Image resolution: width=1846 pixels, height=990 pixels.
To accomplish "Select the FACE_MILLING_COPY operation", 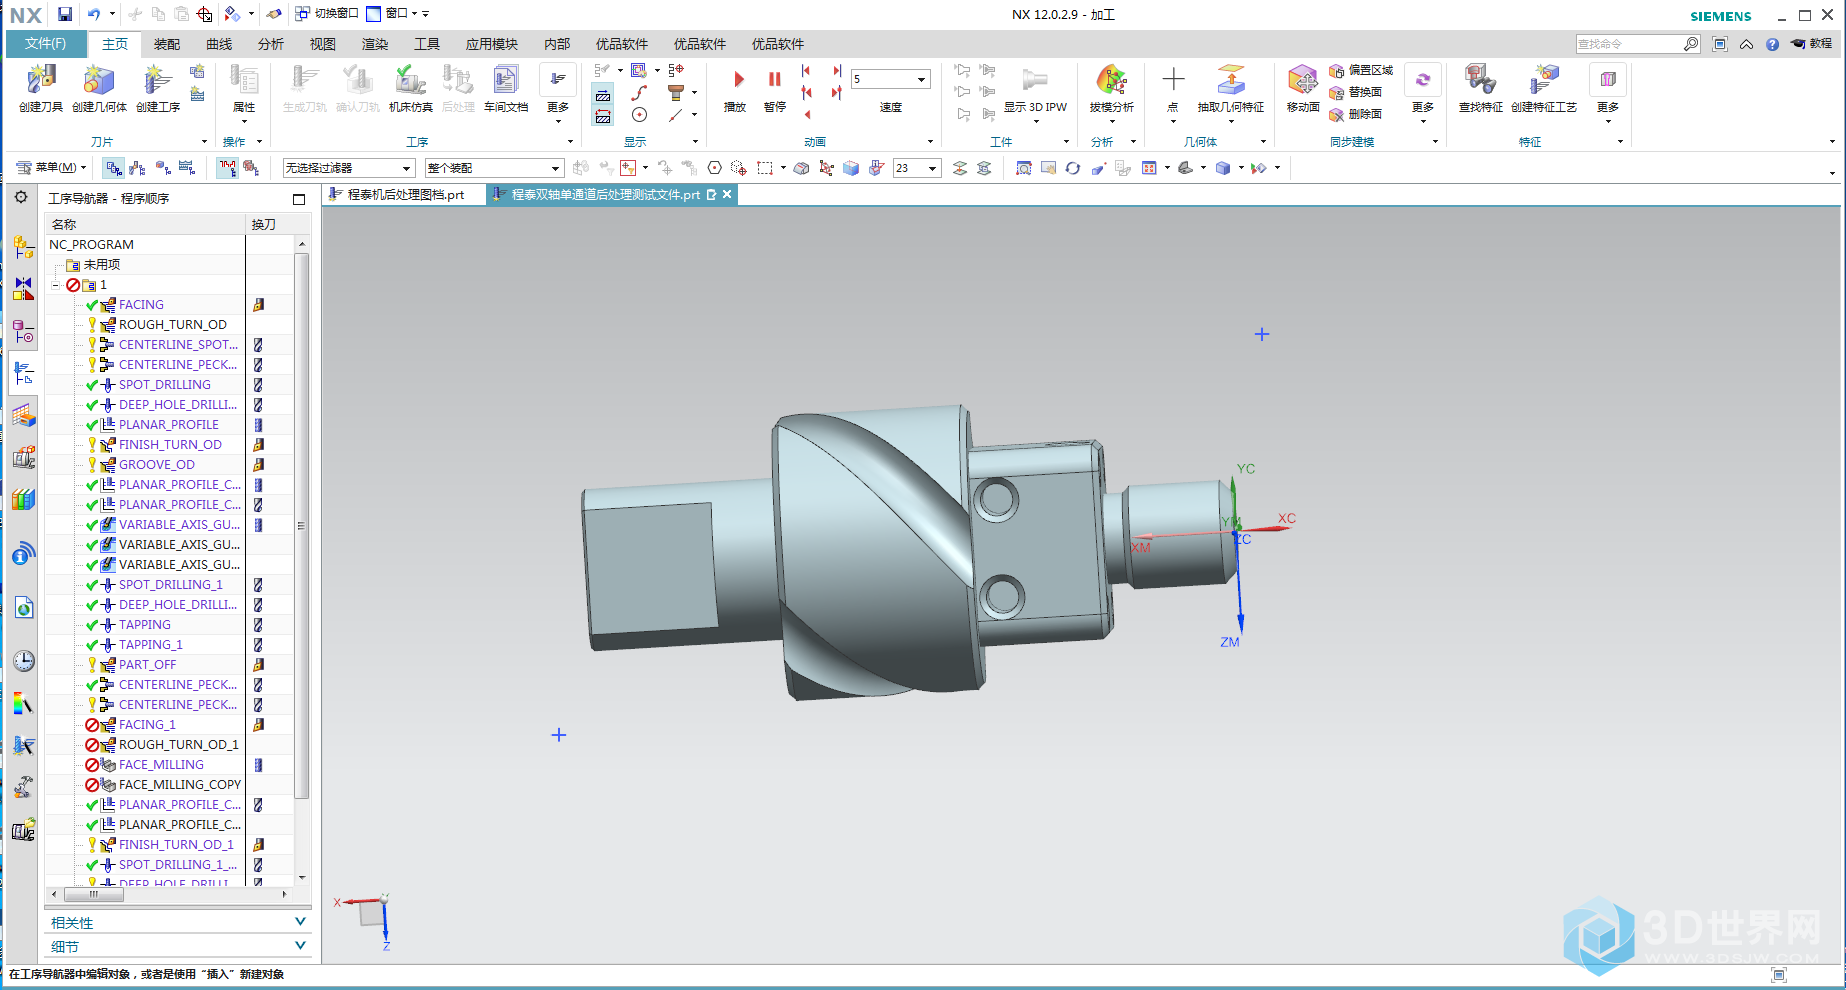I will pyautogui.click(x=180, y=785).
